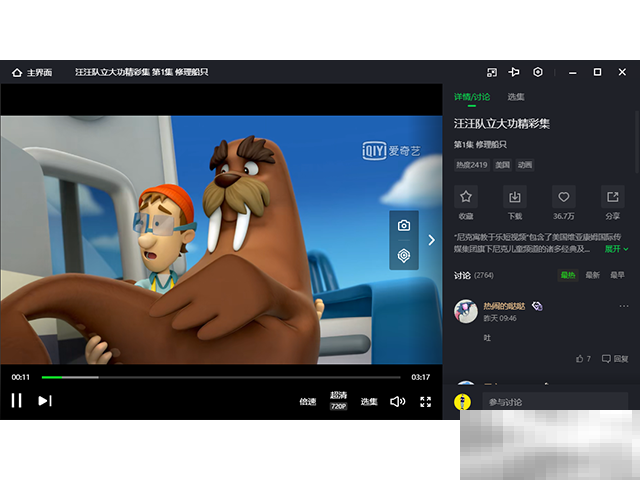Pin the window on top icon
Image resolution: width=640 pixels, height=480 pixels.
click(514, 72)
